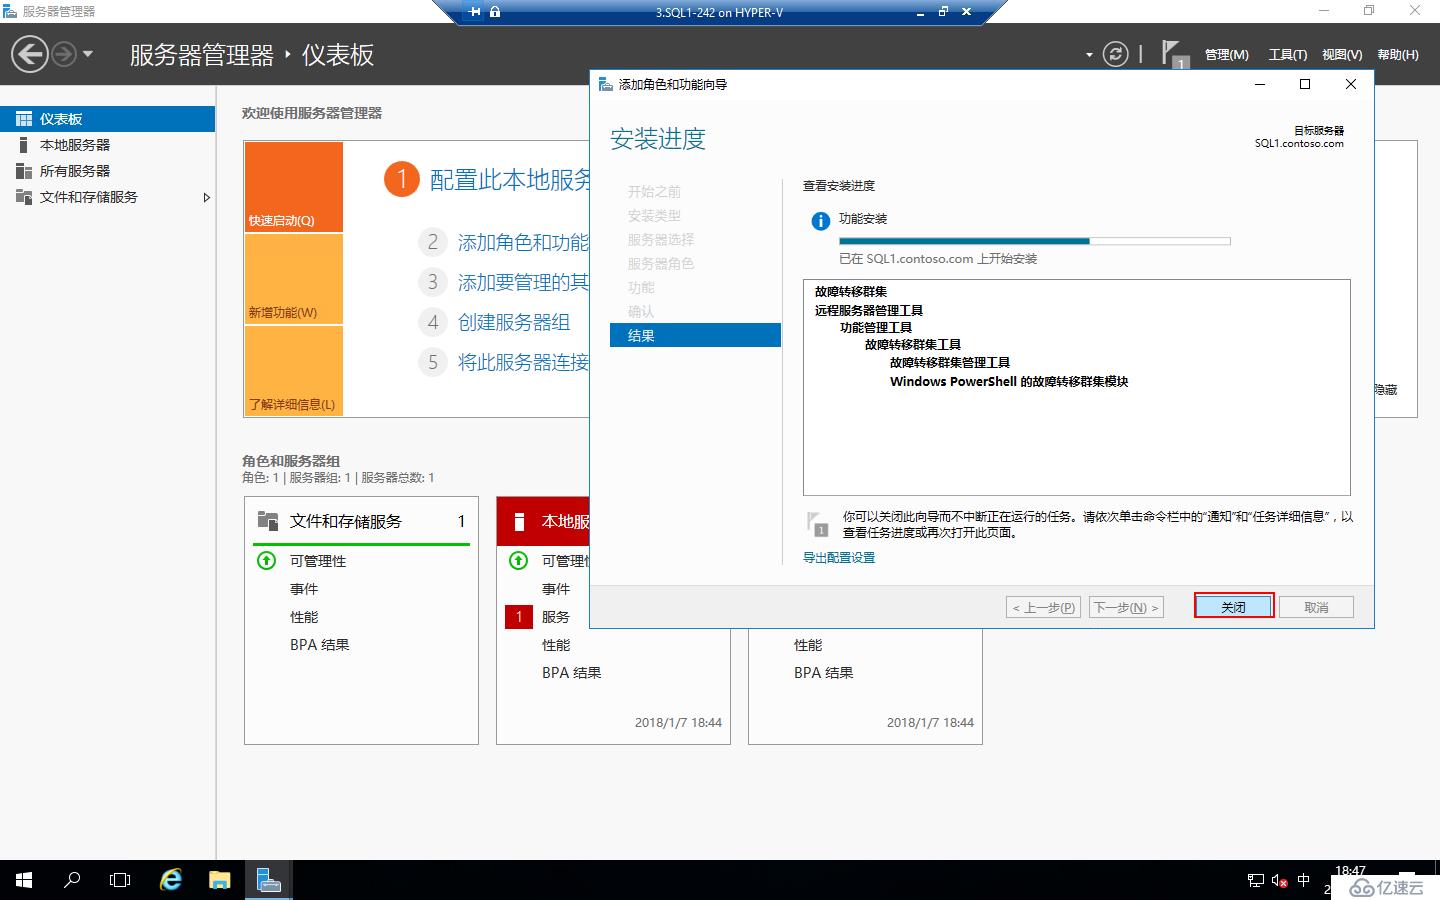This screenshot has height=900, width=1440.
Task: Click 远程服务器管理工具 in the install list
Action: click(869, 310)
